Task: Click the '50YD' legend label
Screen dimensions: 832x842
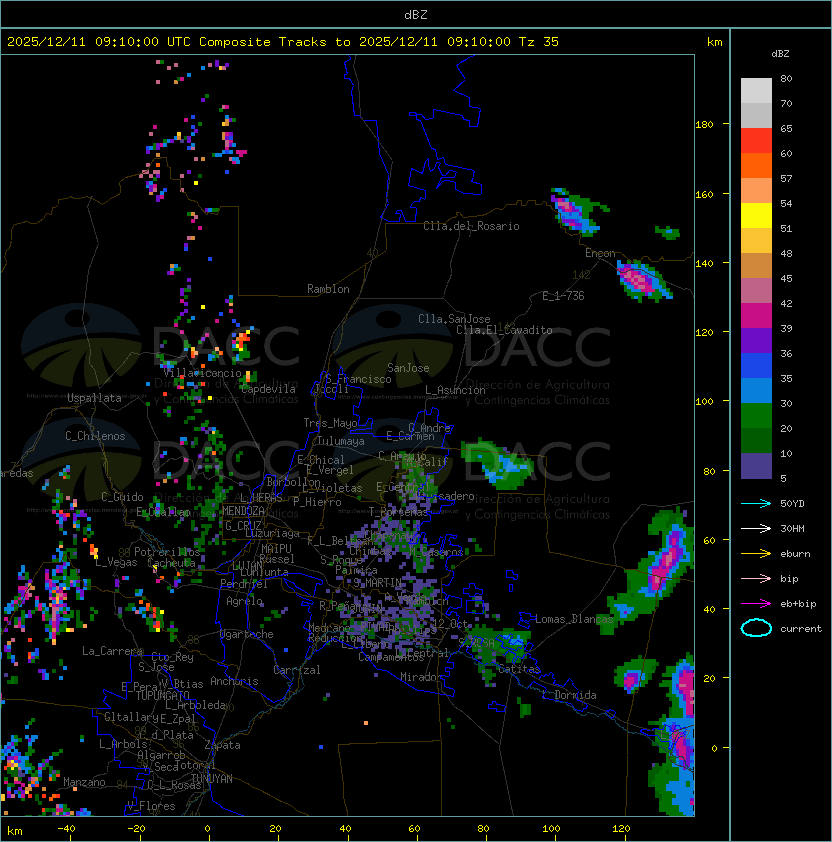Action: coord(792,503)
